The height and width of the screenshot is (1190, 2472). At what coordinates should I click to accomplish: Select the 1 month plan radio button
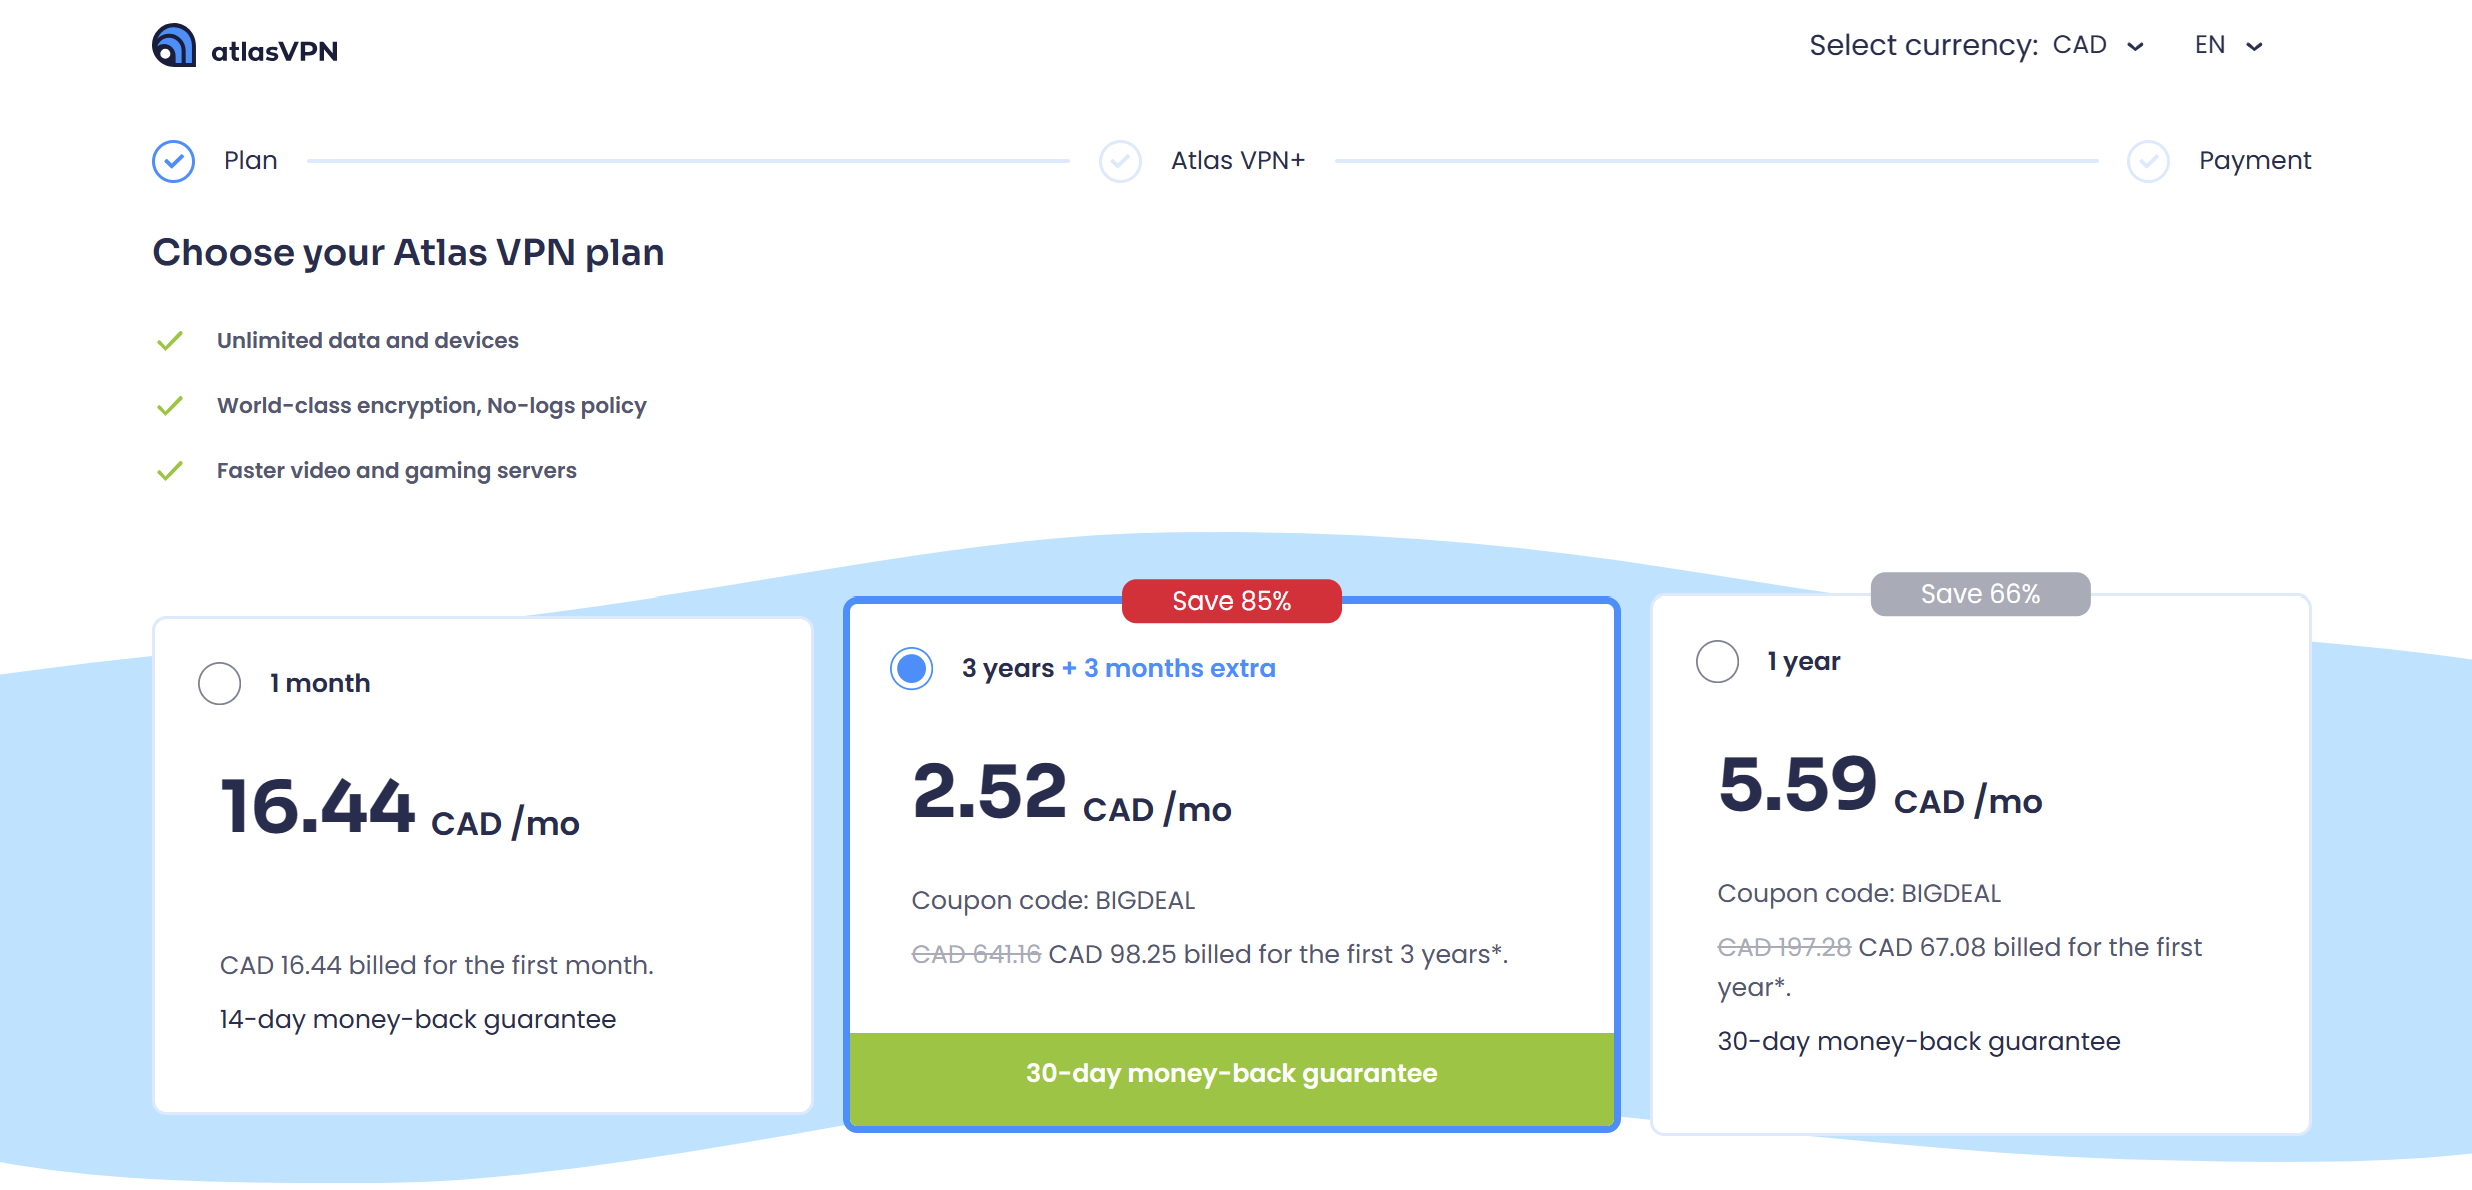click(x=219, y=683)
